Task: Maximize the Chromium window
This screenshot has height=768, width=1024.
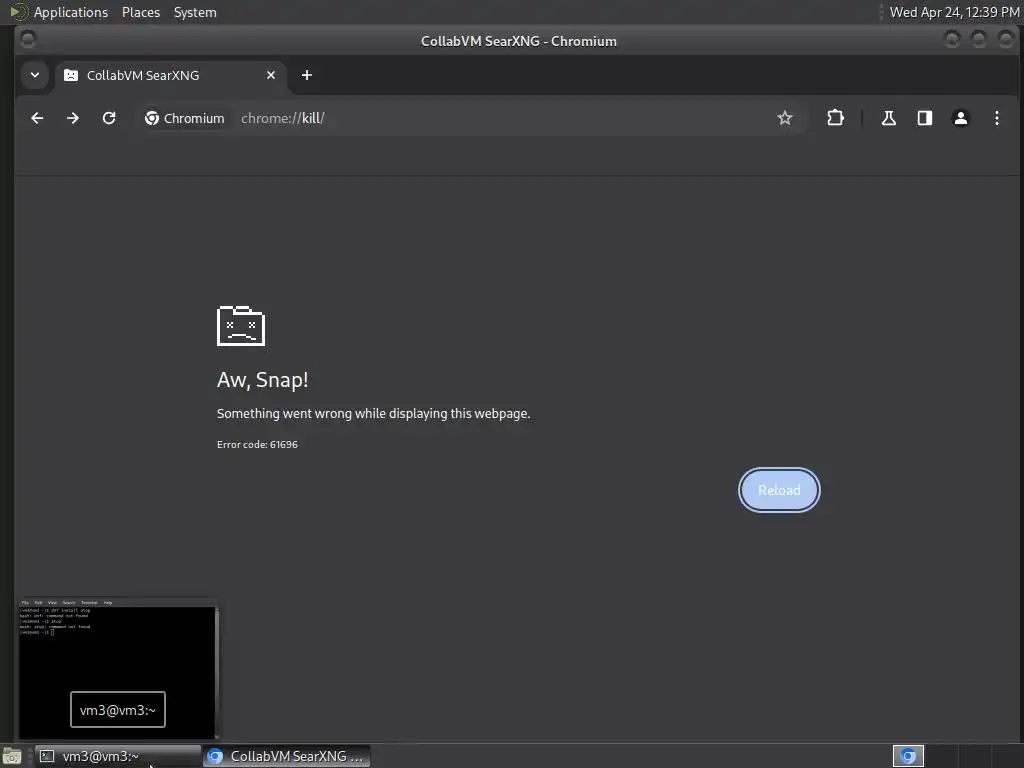Action: pyautogui.click(x=979, y=40)
